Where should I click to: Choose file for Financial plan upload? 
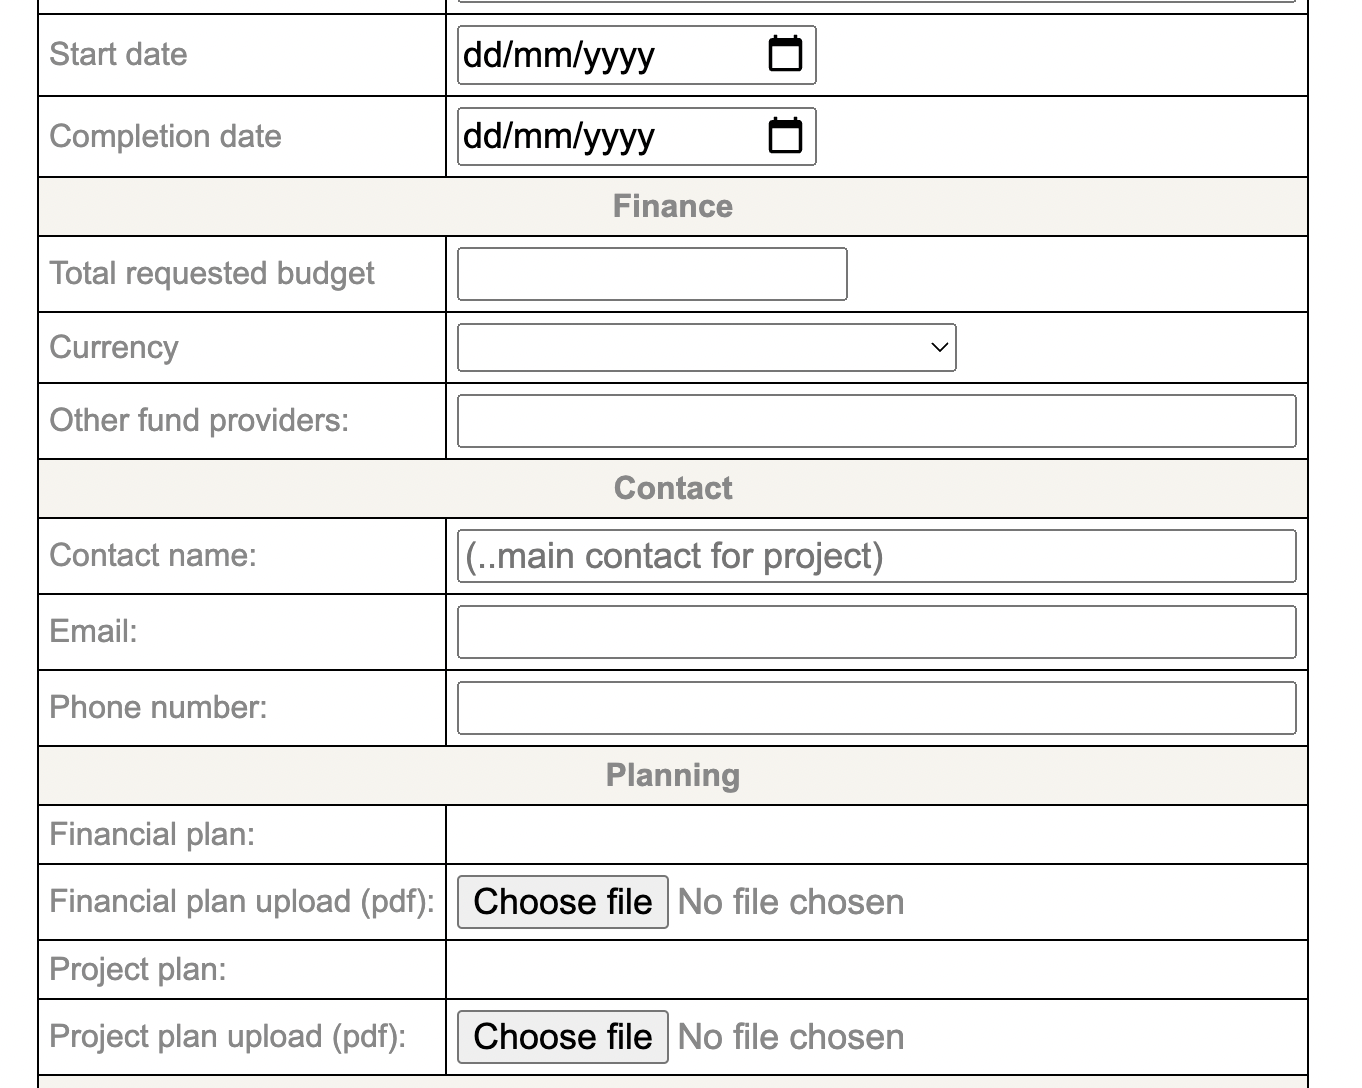562,902
